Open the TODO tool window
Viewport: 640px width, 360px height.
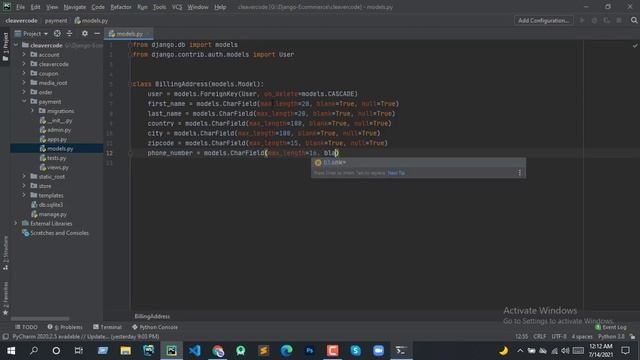click(26, 327)
